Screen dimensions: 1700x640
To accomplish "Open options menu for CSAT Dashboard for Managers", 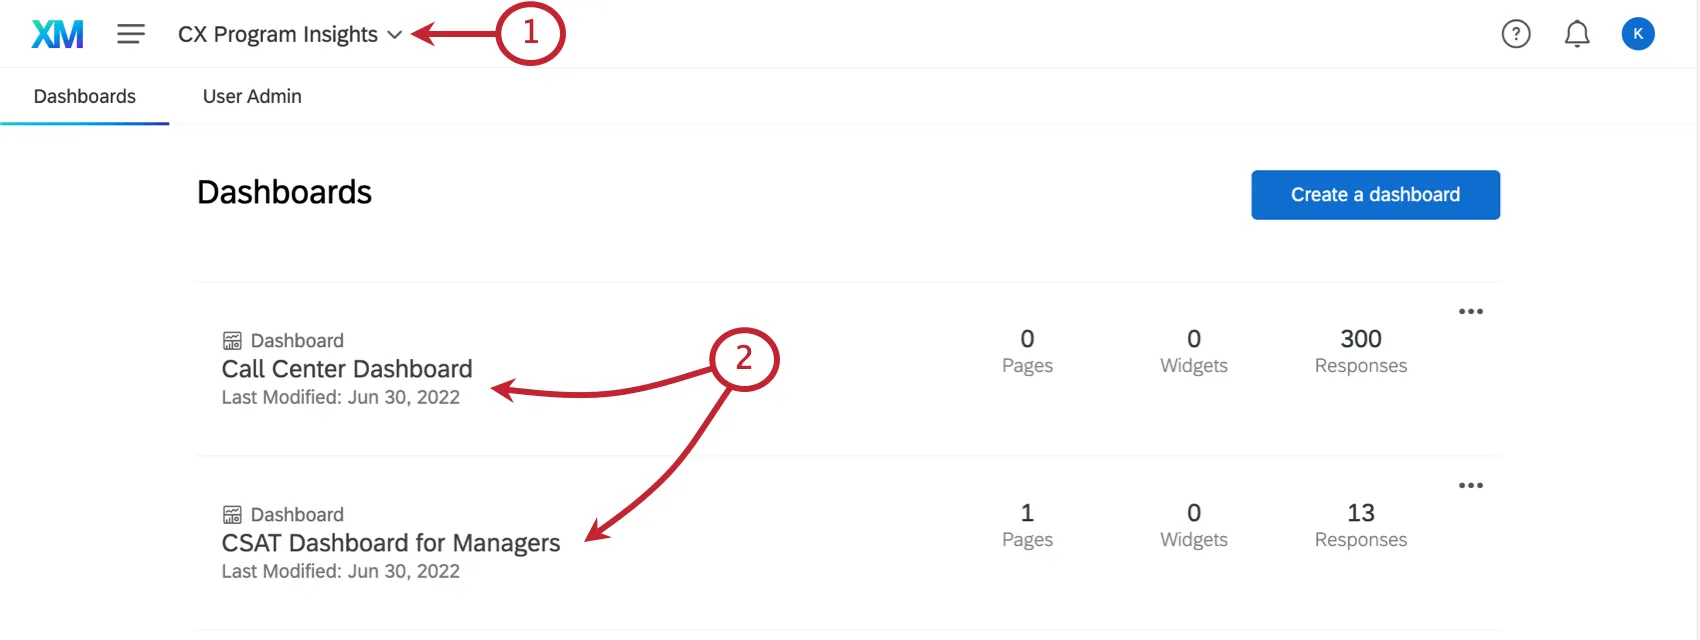I will click(x=1471, y=485).
